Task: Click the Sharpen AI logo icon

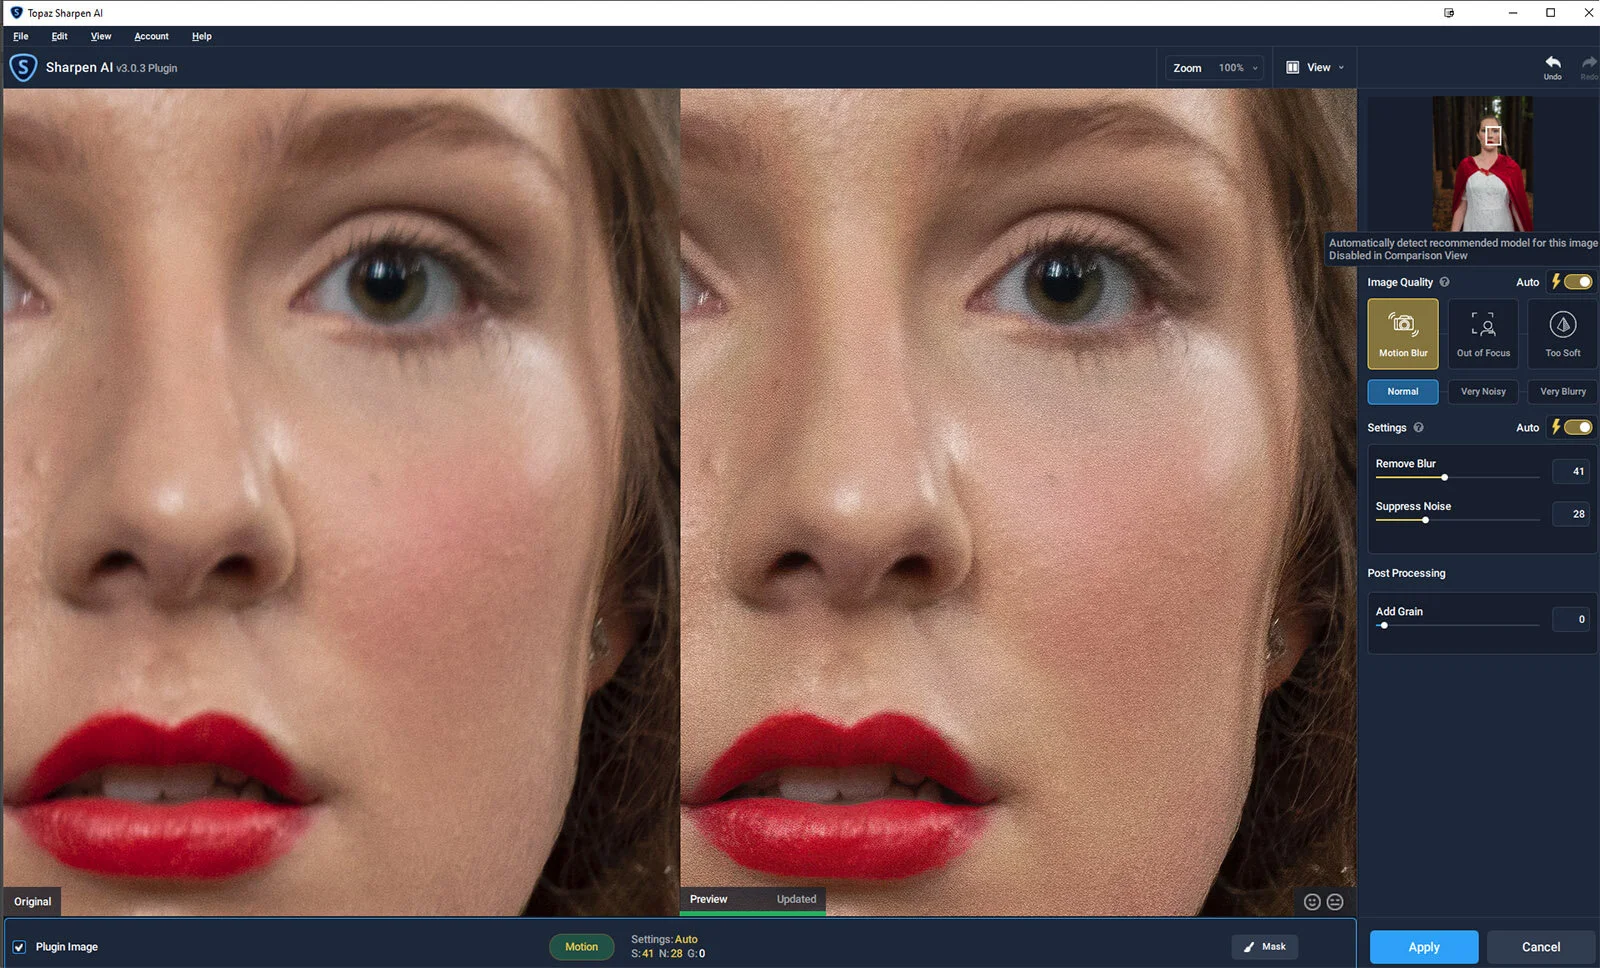Action: tap(23, 68)
